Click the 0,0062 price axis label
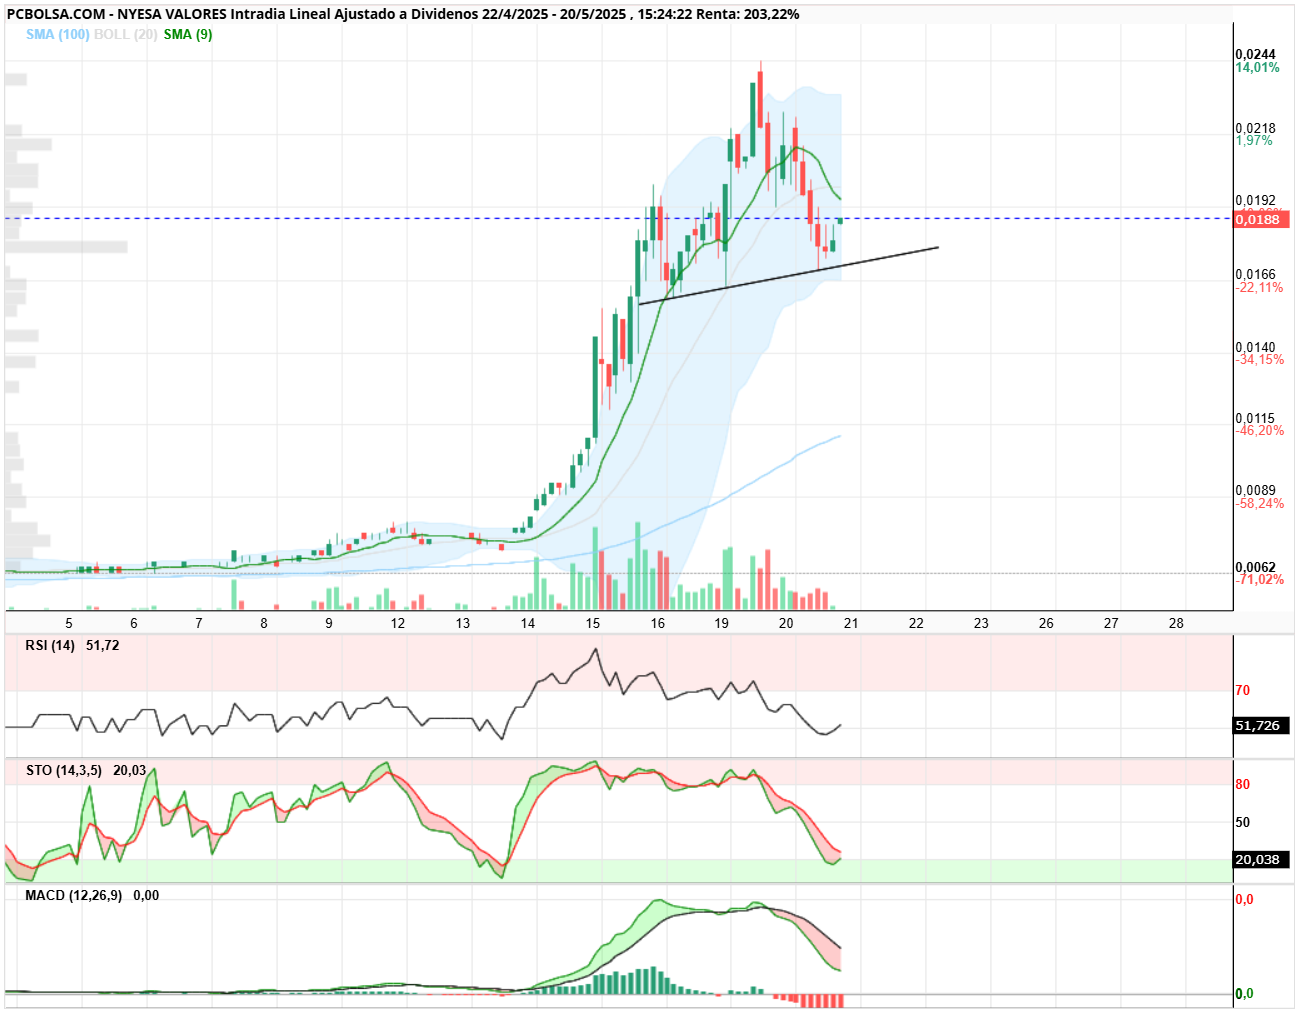 (1256, 567)
